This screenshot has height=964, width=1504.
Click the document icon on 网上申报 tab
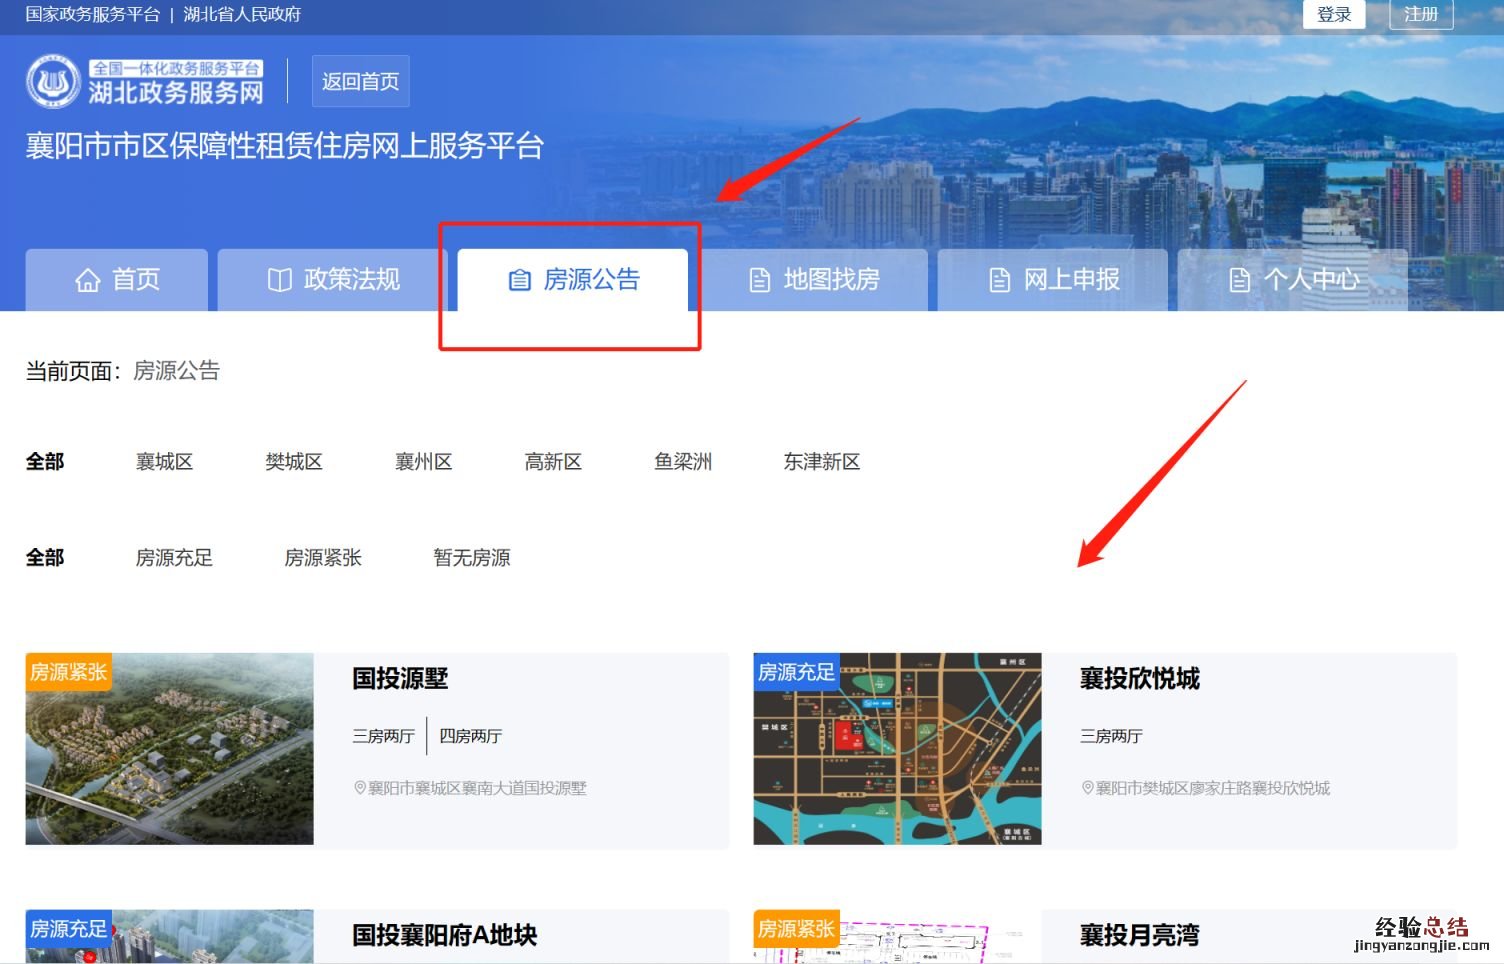point(999,280)
